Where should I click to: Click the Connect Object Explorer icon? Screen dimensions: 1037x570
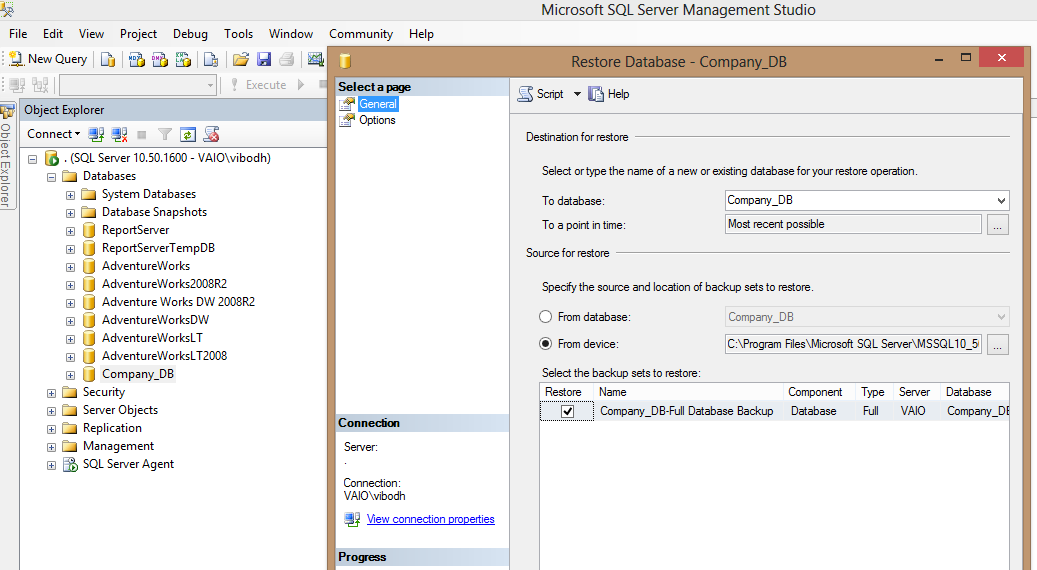pyautogui.click(x=96, y=135)
